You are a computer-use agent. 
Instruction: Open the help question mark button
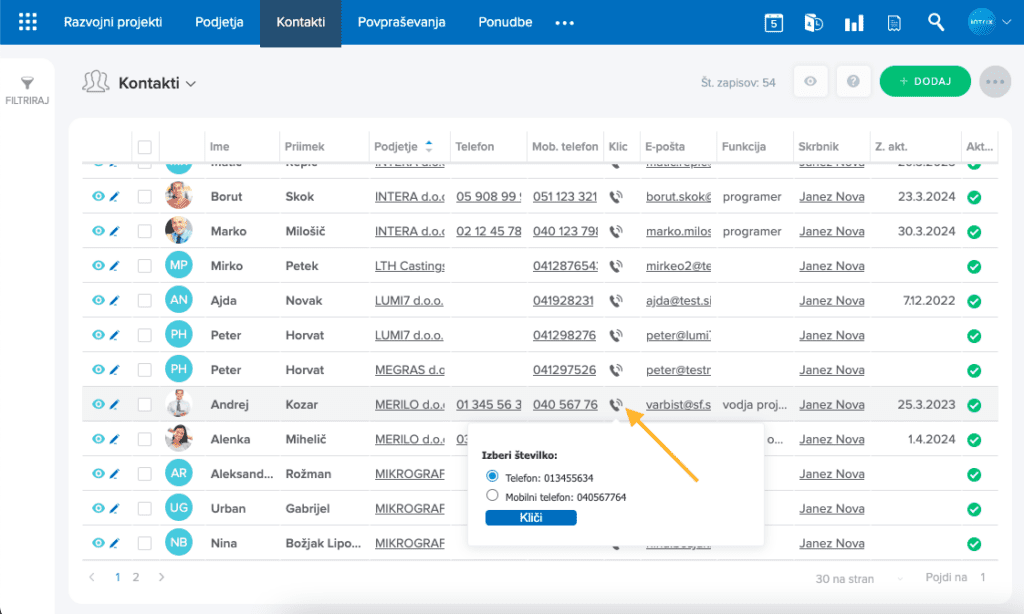click(853, 82)
